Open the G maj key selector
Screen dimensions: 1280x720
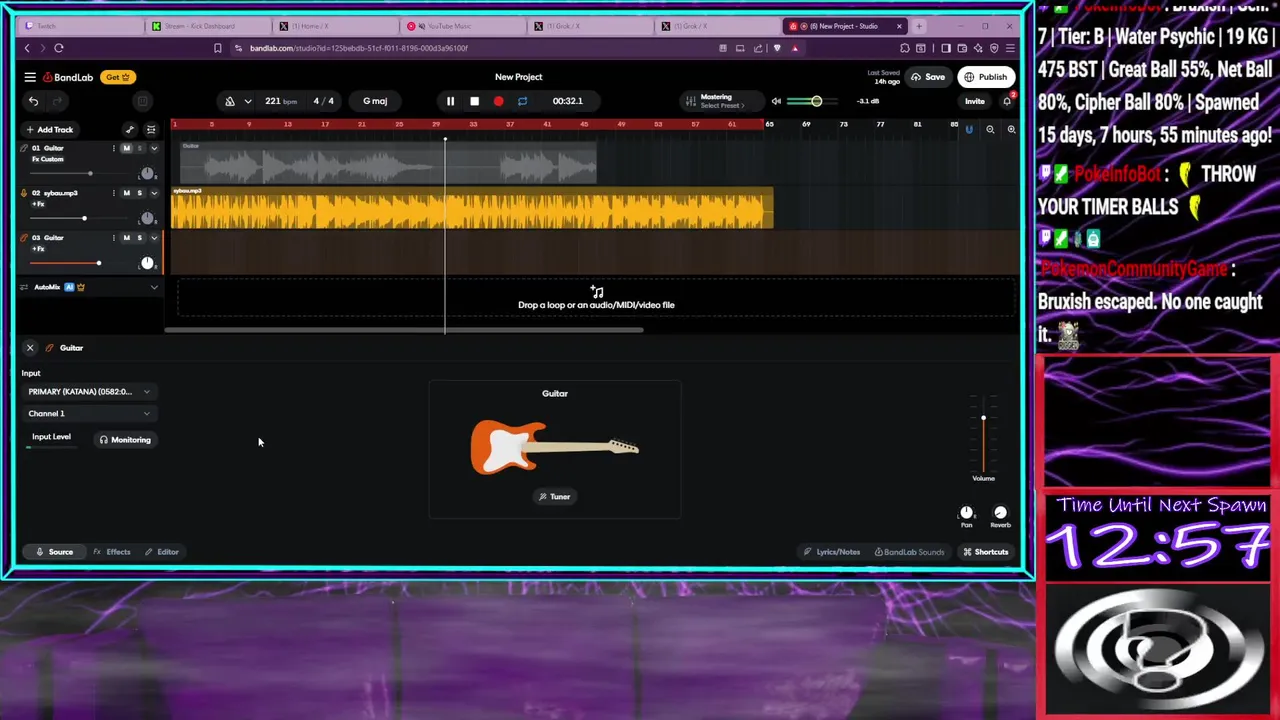coord(375,101)
